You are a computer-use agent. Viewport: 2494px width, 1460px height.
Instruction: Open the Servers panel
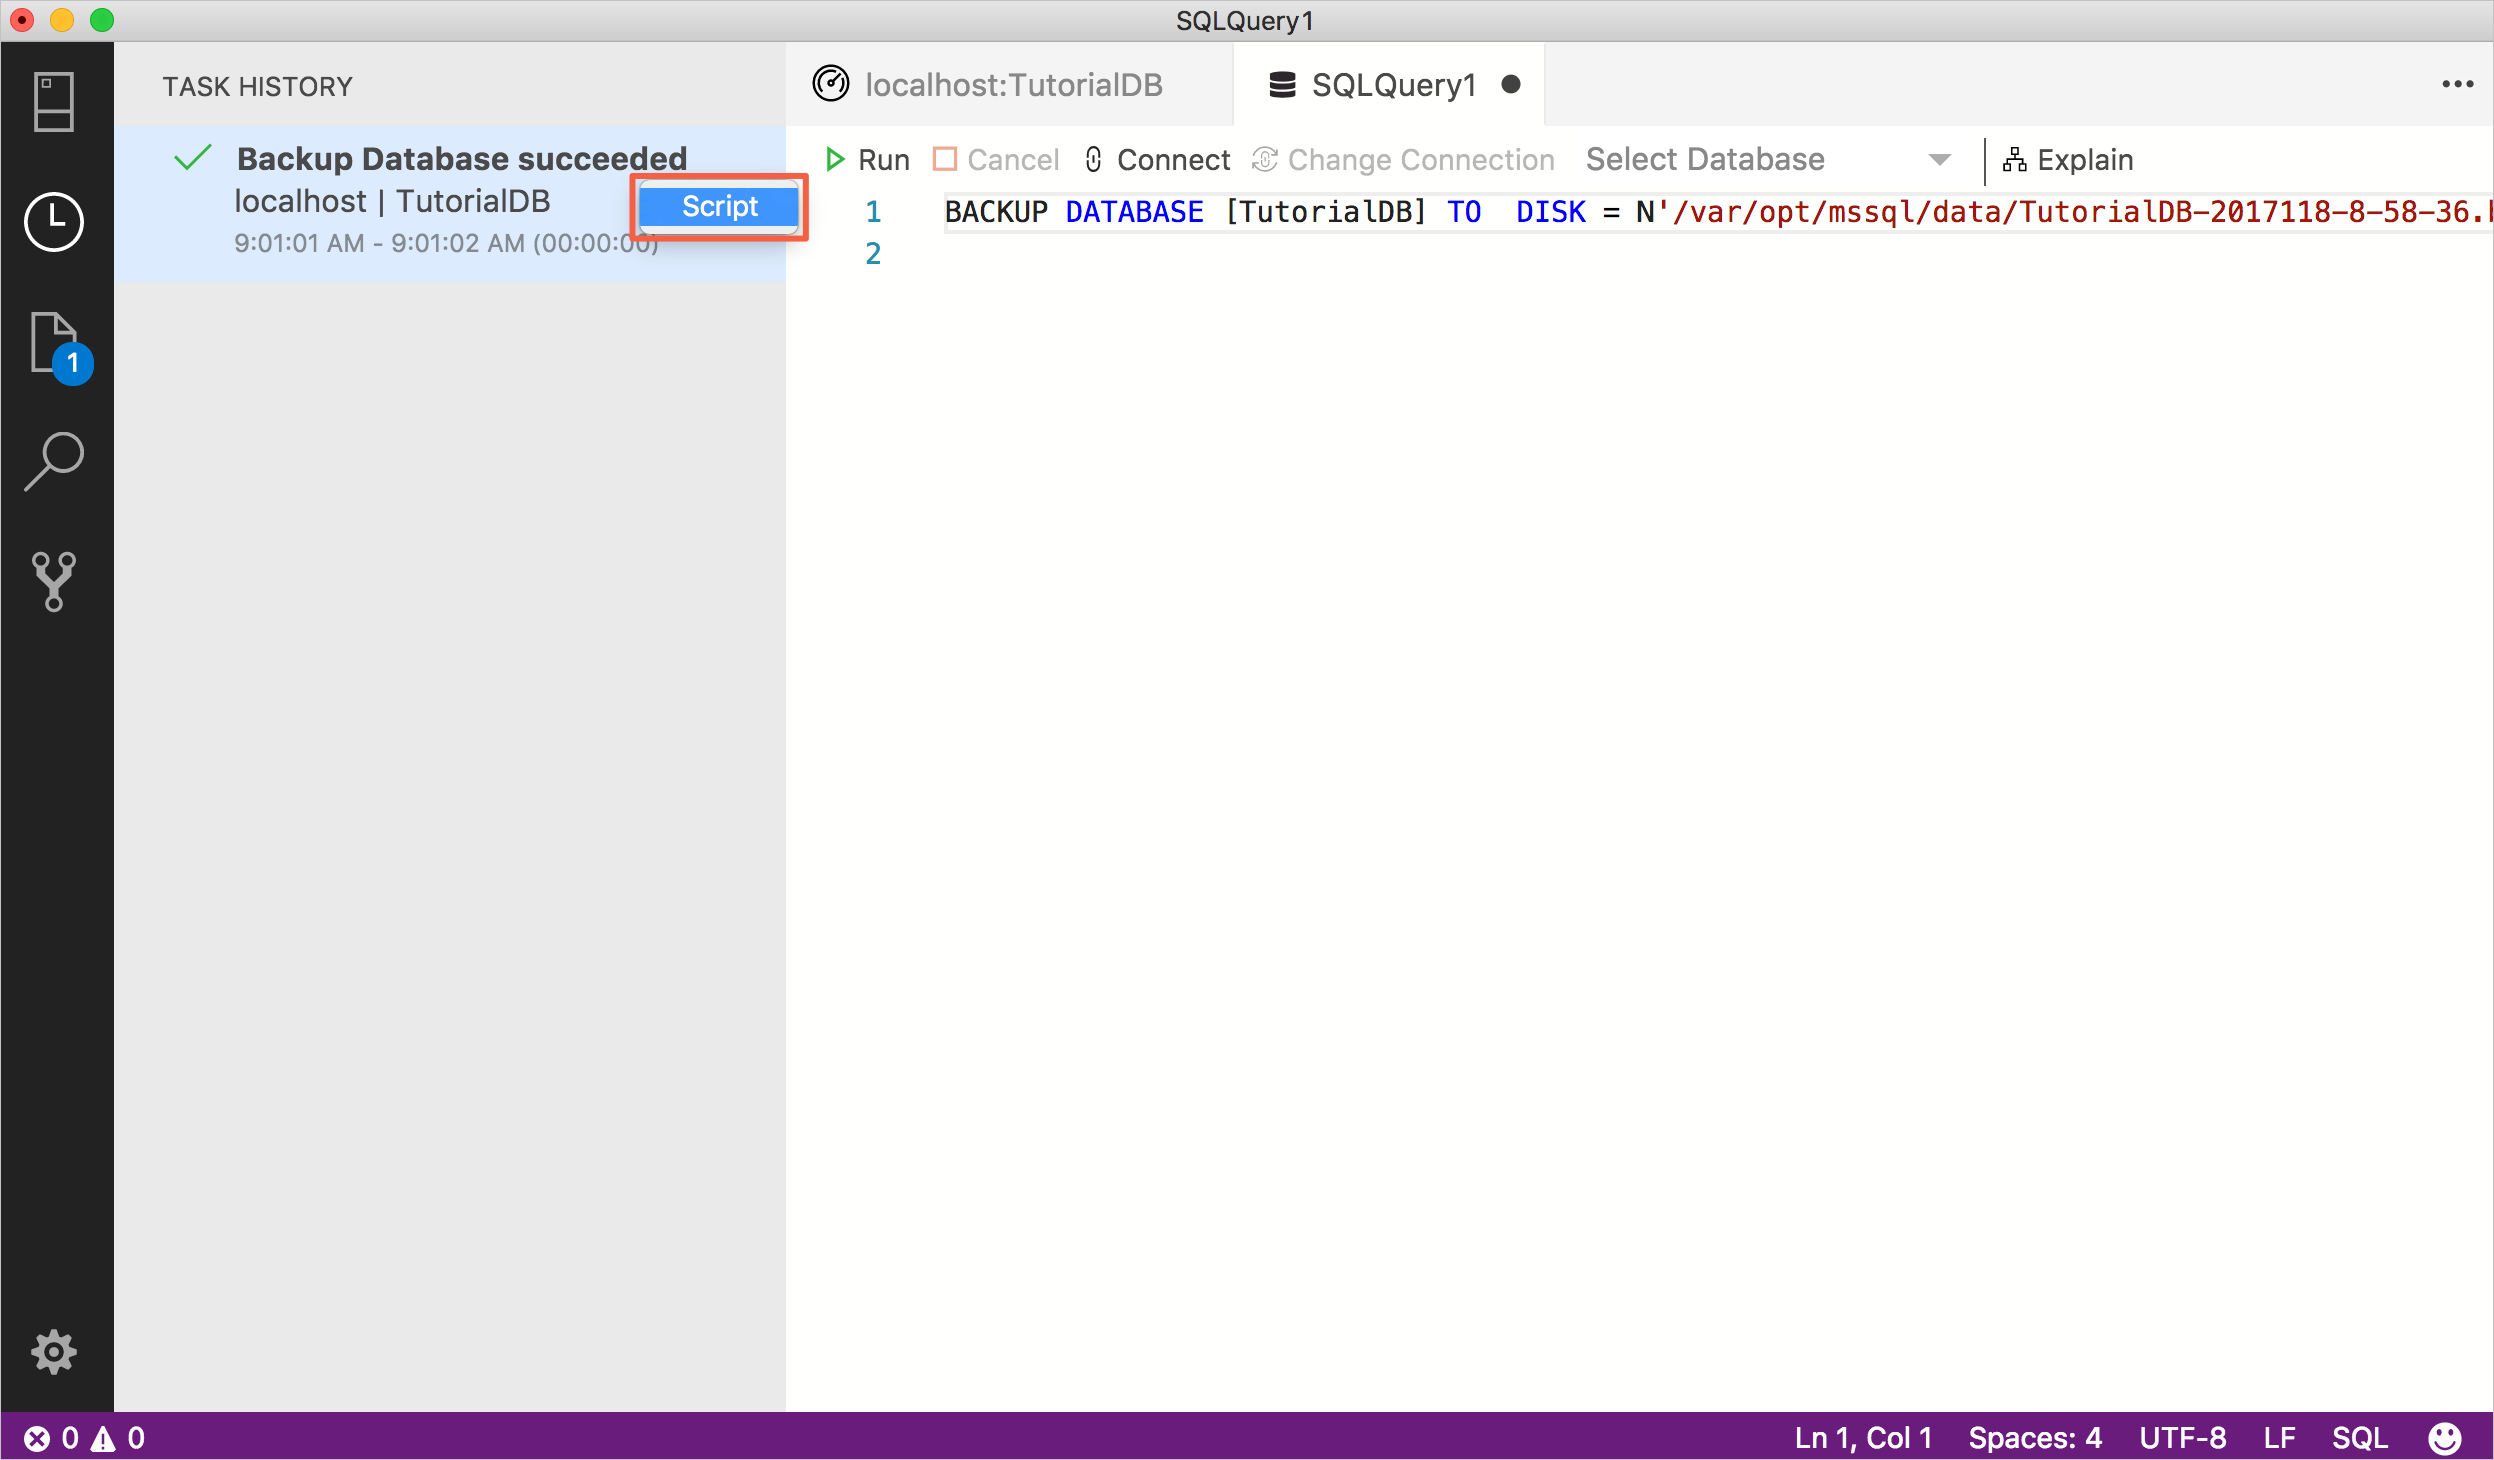(52, 100)
